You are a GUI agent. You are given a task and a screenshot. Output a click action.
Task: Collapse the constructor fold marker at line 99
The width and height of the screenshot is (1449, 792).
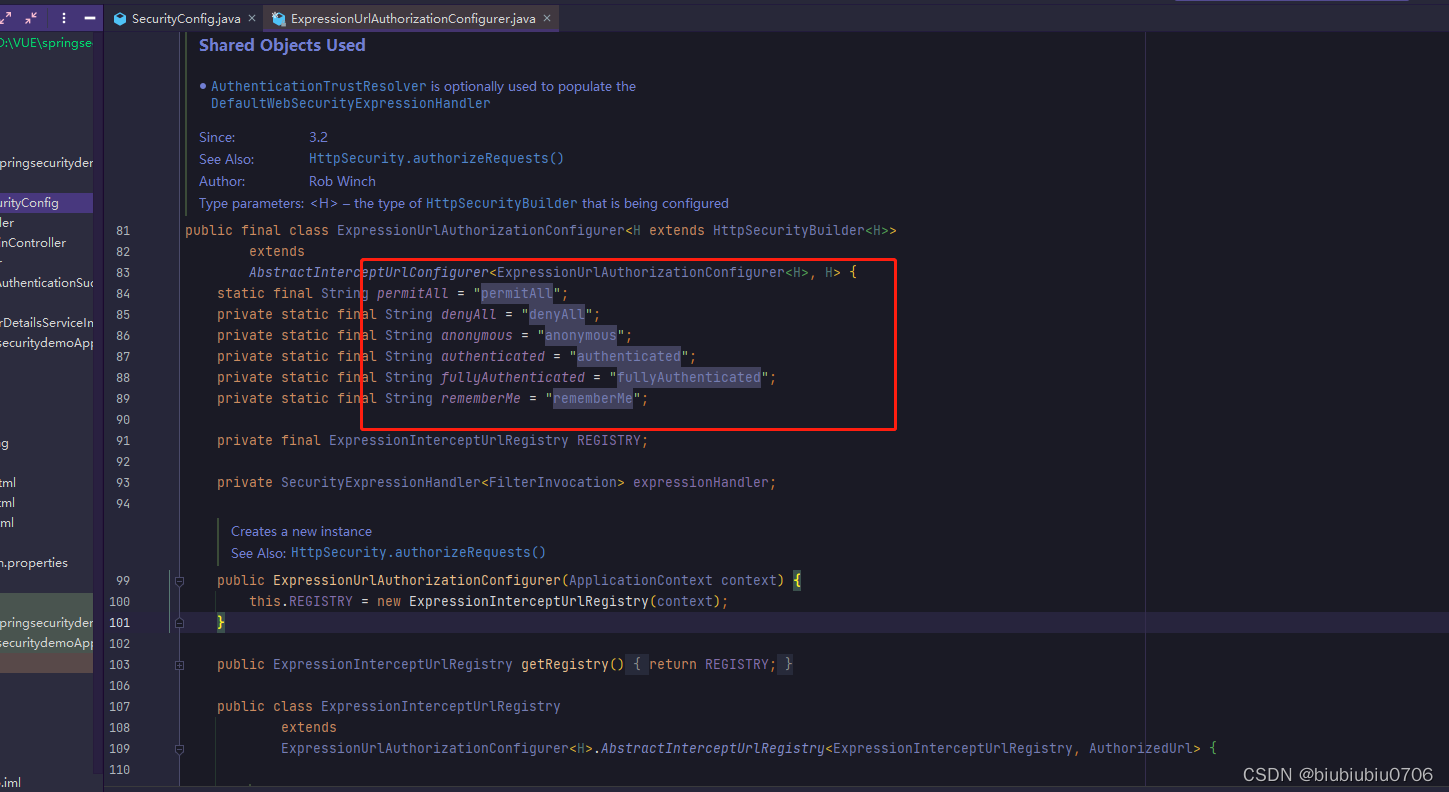point(179,580)
